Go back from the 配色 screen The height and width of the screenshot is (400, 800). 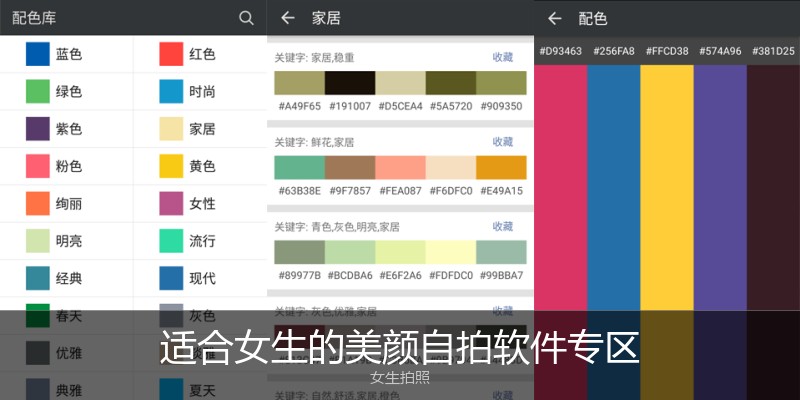click(555, 19)
